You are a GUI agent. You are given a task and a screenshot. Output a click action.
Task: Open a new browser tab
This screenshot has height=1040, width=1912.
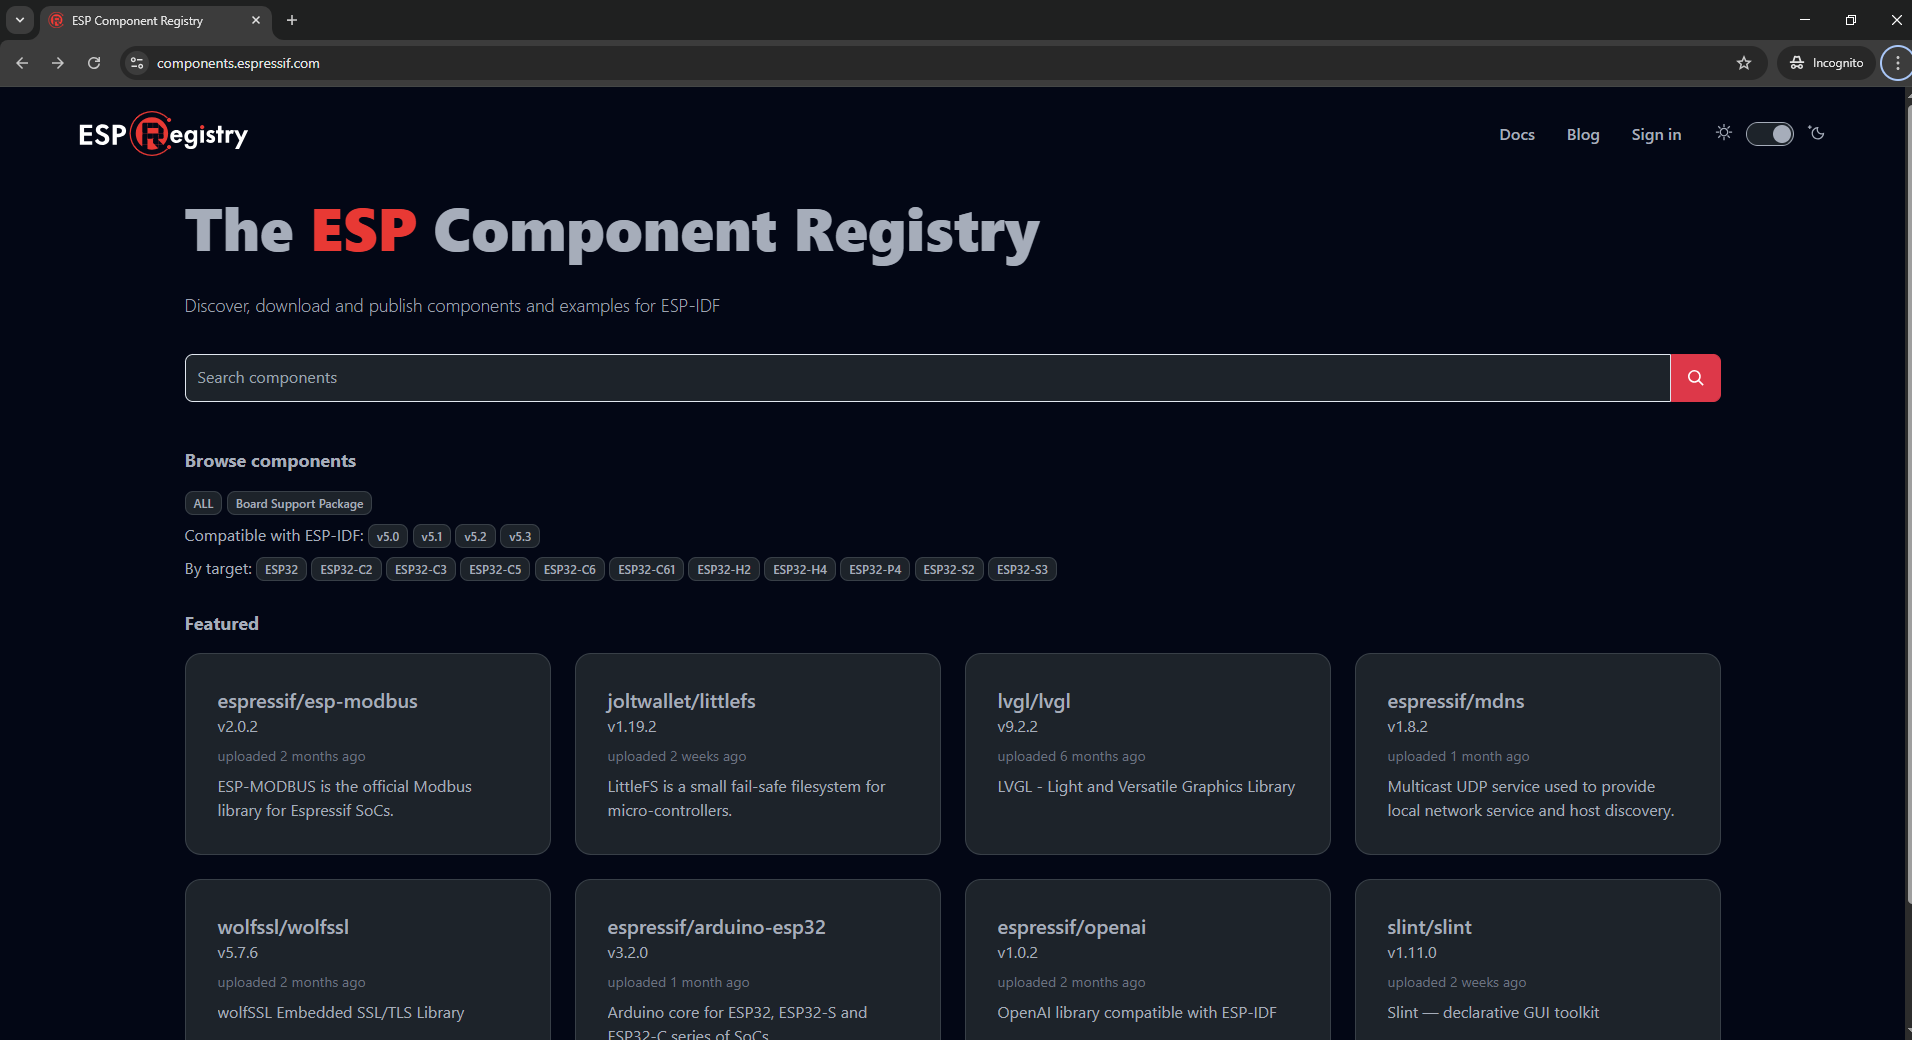pyautogui.click(x=292, y=20)
